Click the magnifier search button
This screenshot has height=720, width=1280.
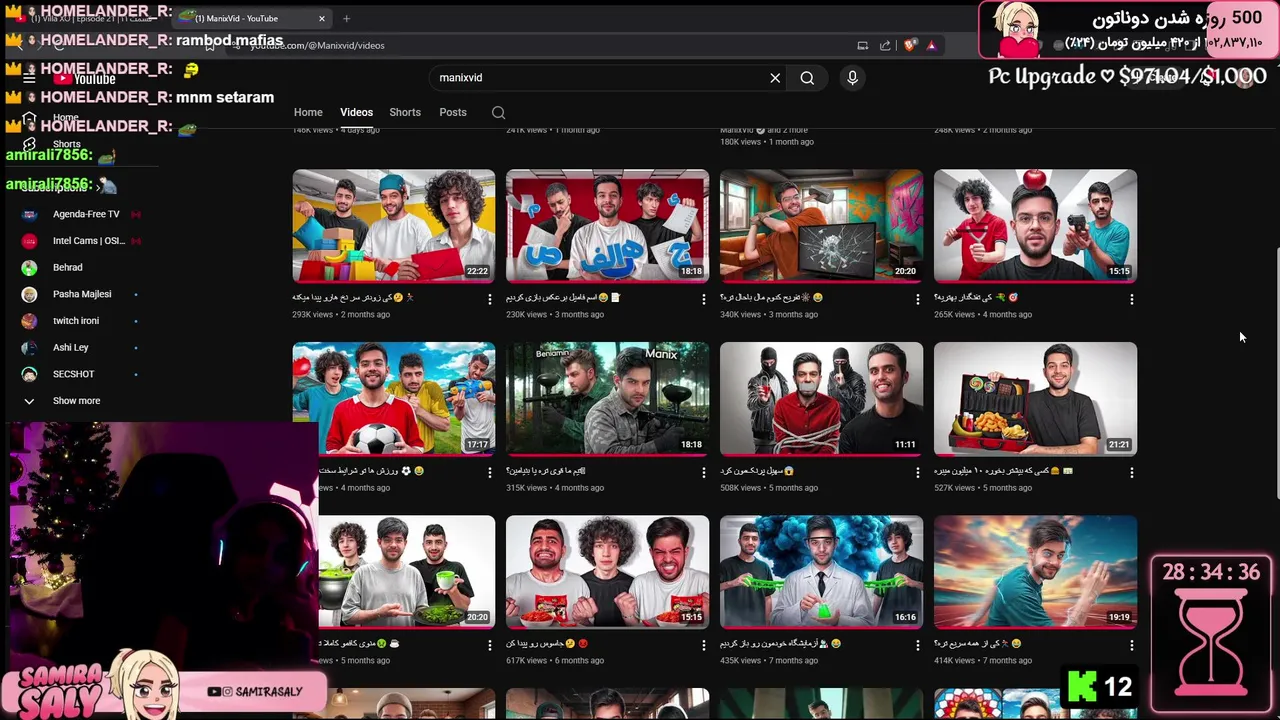[x=807, y=78]
